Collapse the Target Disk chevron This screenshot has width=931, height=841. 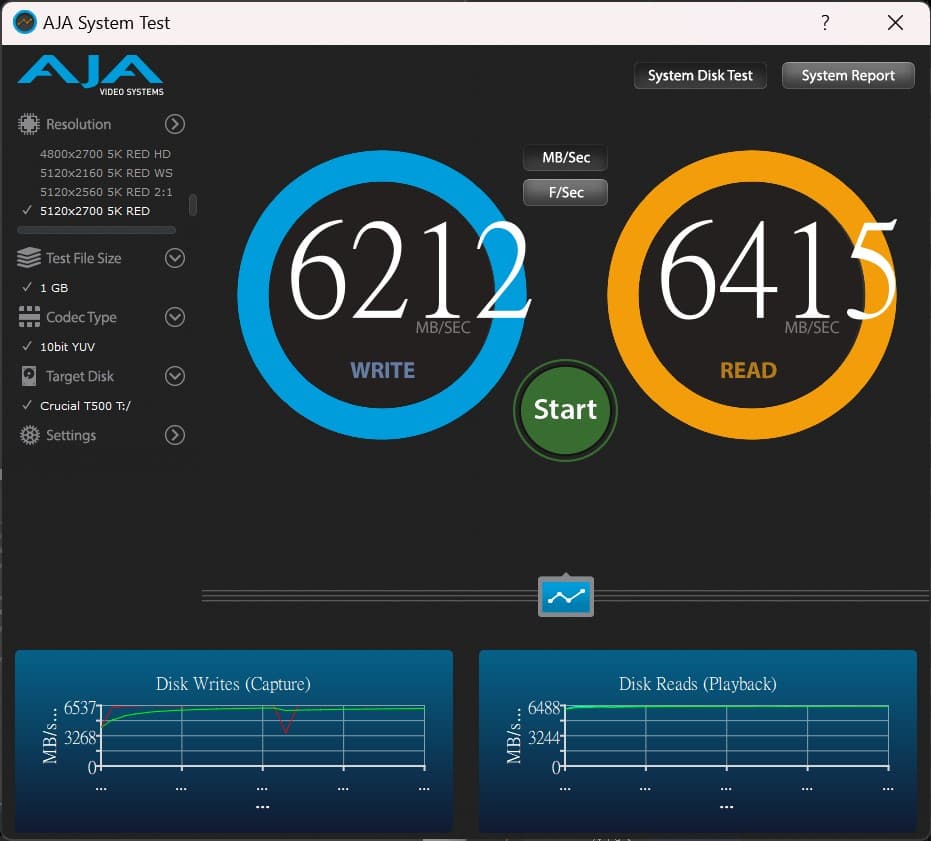(x=175, y=376)
